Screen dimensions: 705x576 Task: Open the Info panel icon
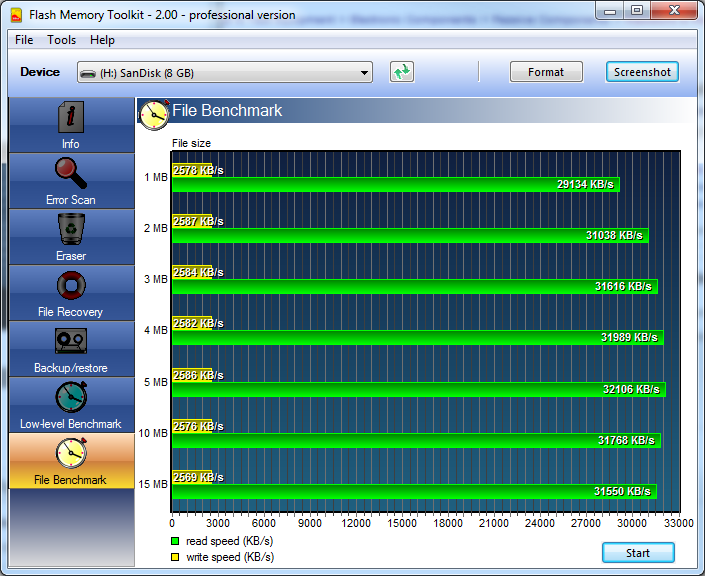[x=70, y=118]
